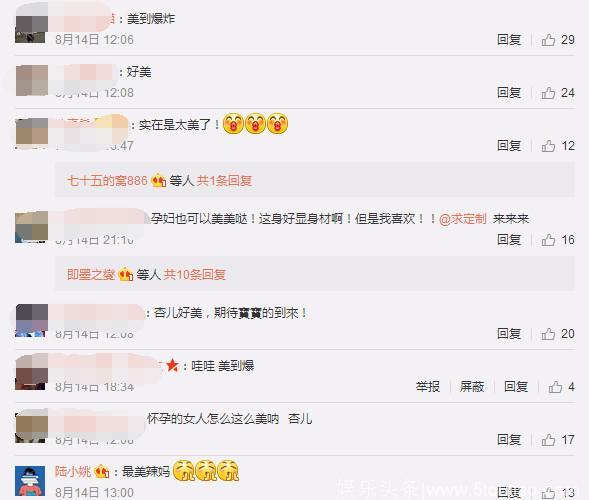This screenshot has width=589, height=500.
Task: Expand the 共10条回复 replies
Action: click(195, 275)
